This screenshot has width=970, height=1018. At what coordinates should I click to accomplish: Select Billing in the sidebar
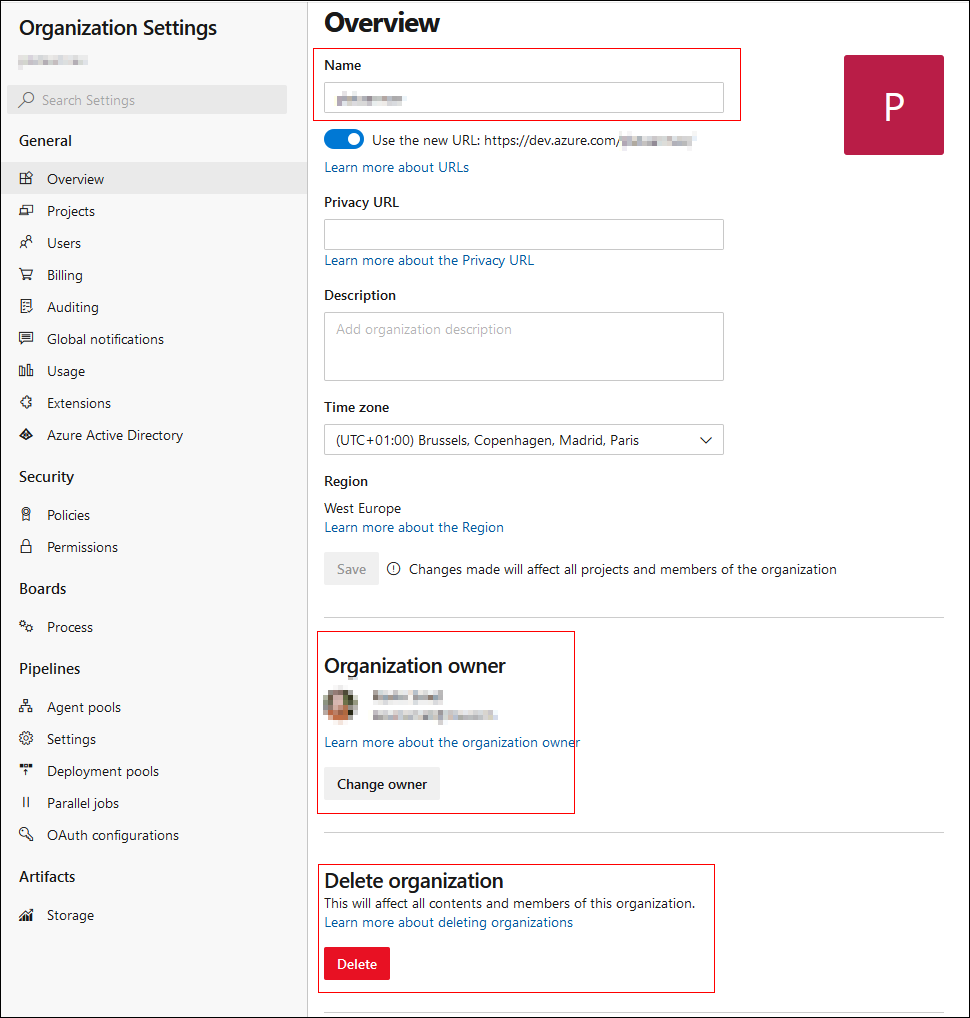coord(154,275)
